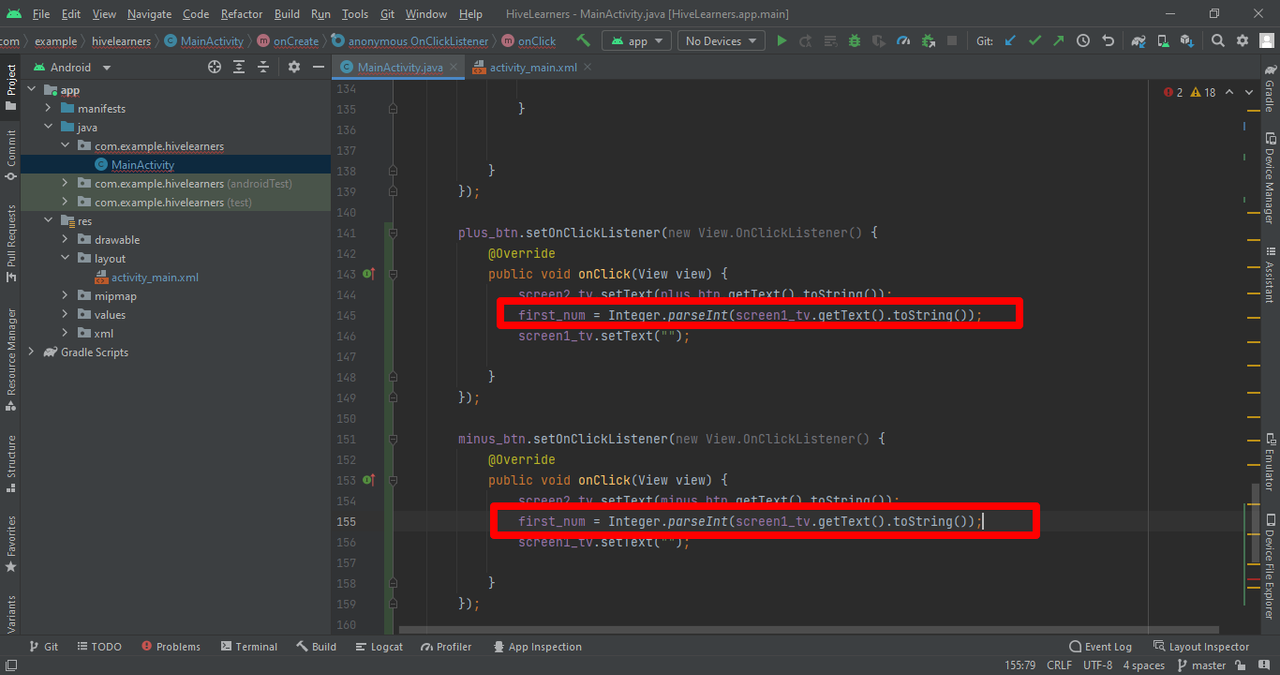Viewport: 1280px width, 675px height.
Task: Show Git history clock icon
Action: click(1083, 41)
